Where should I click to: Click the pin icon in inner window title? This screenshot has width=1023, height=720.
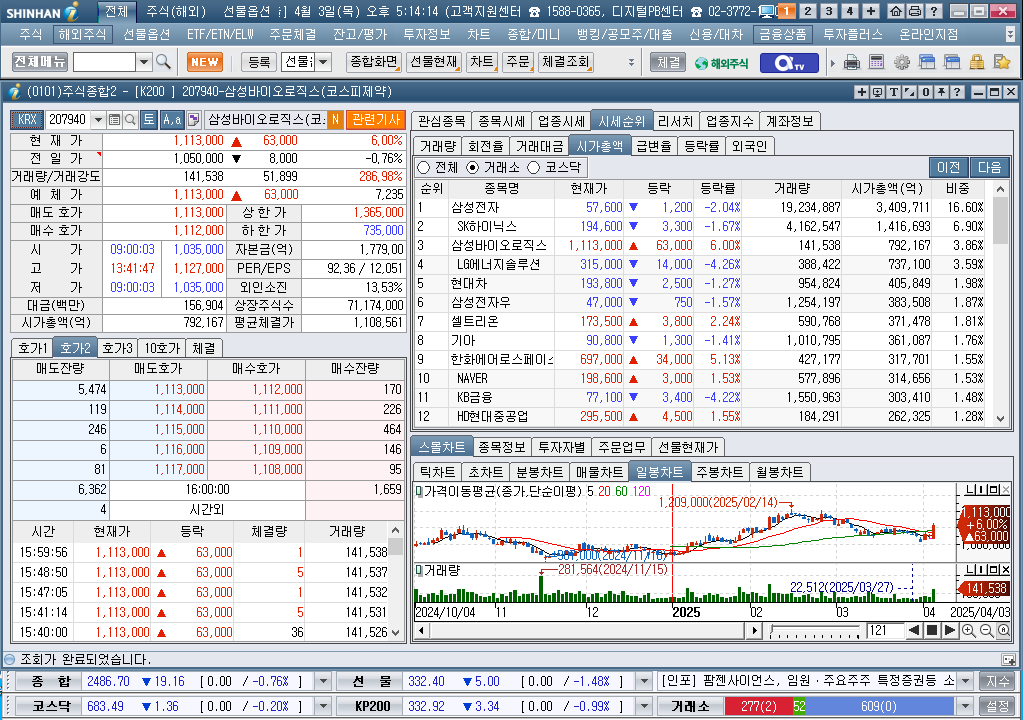(941, 92)
